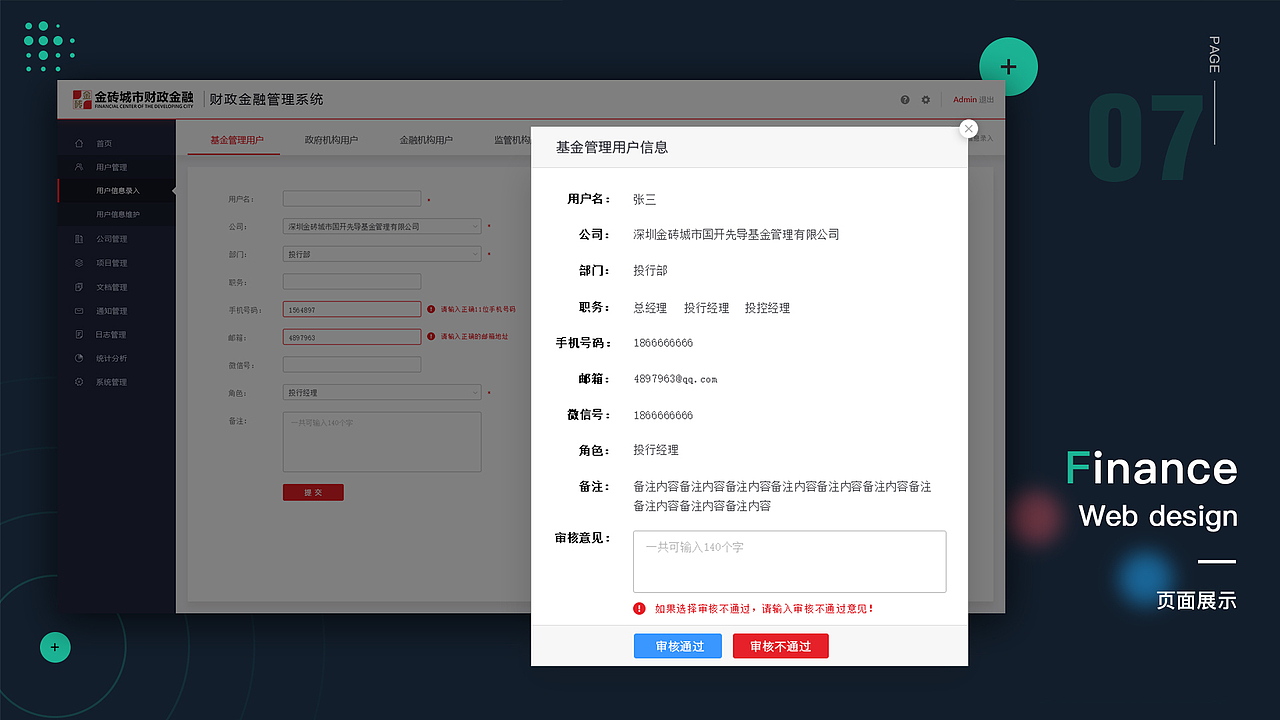Click the 系统管理 gear icon in sidebar
This screenshot has height=720, width=1280.
[79, 382]
